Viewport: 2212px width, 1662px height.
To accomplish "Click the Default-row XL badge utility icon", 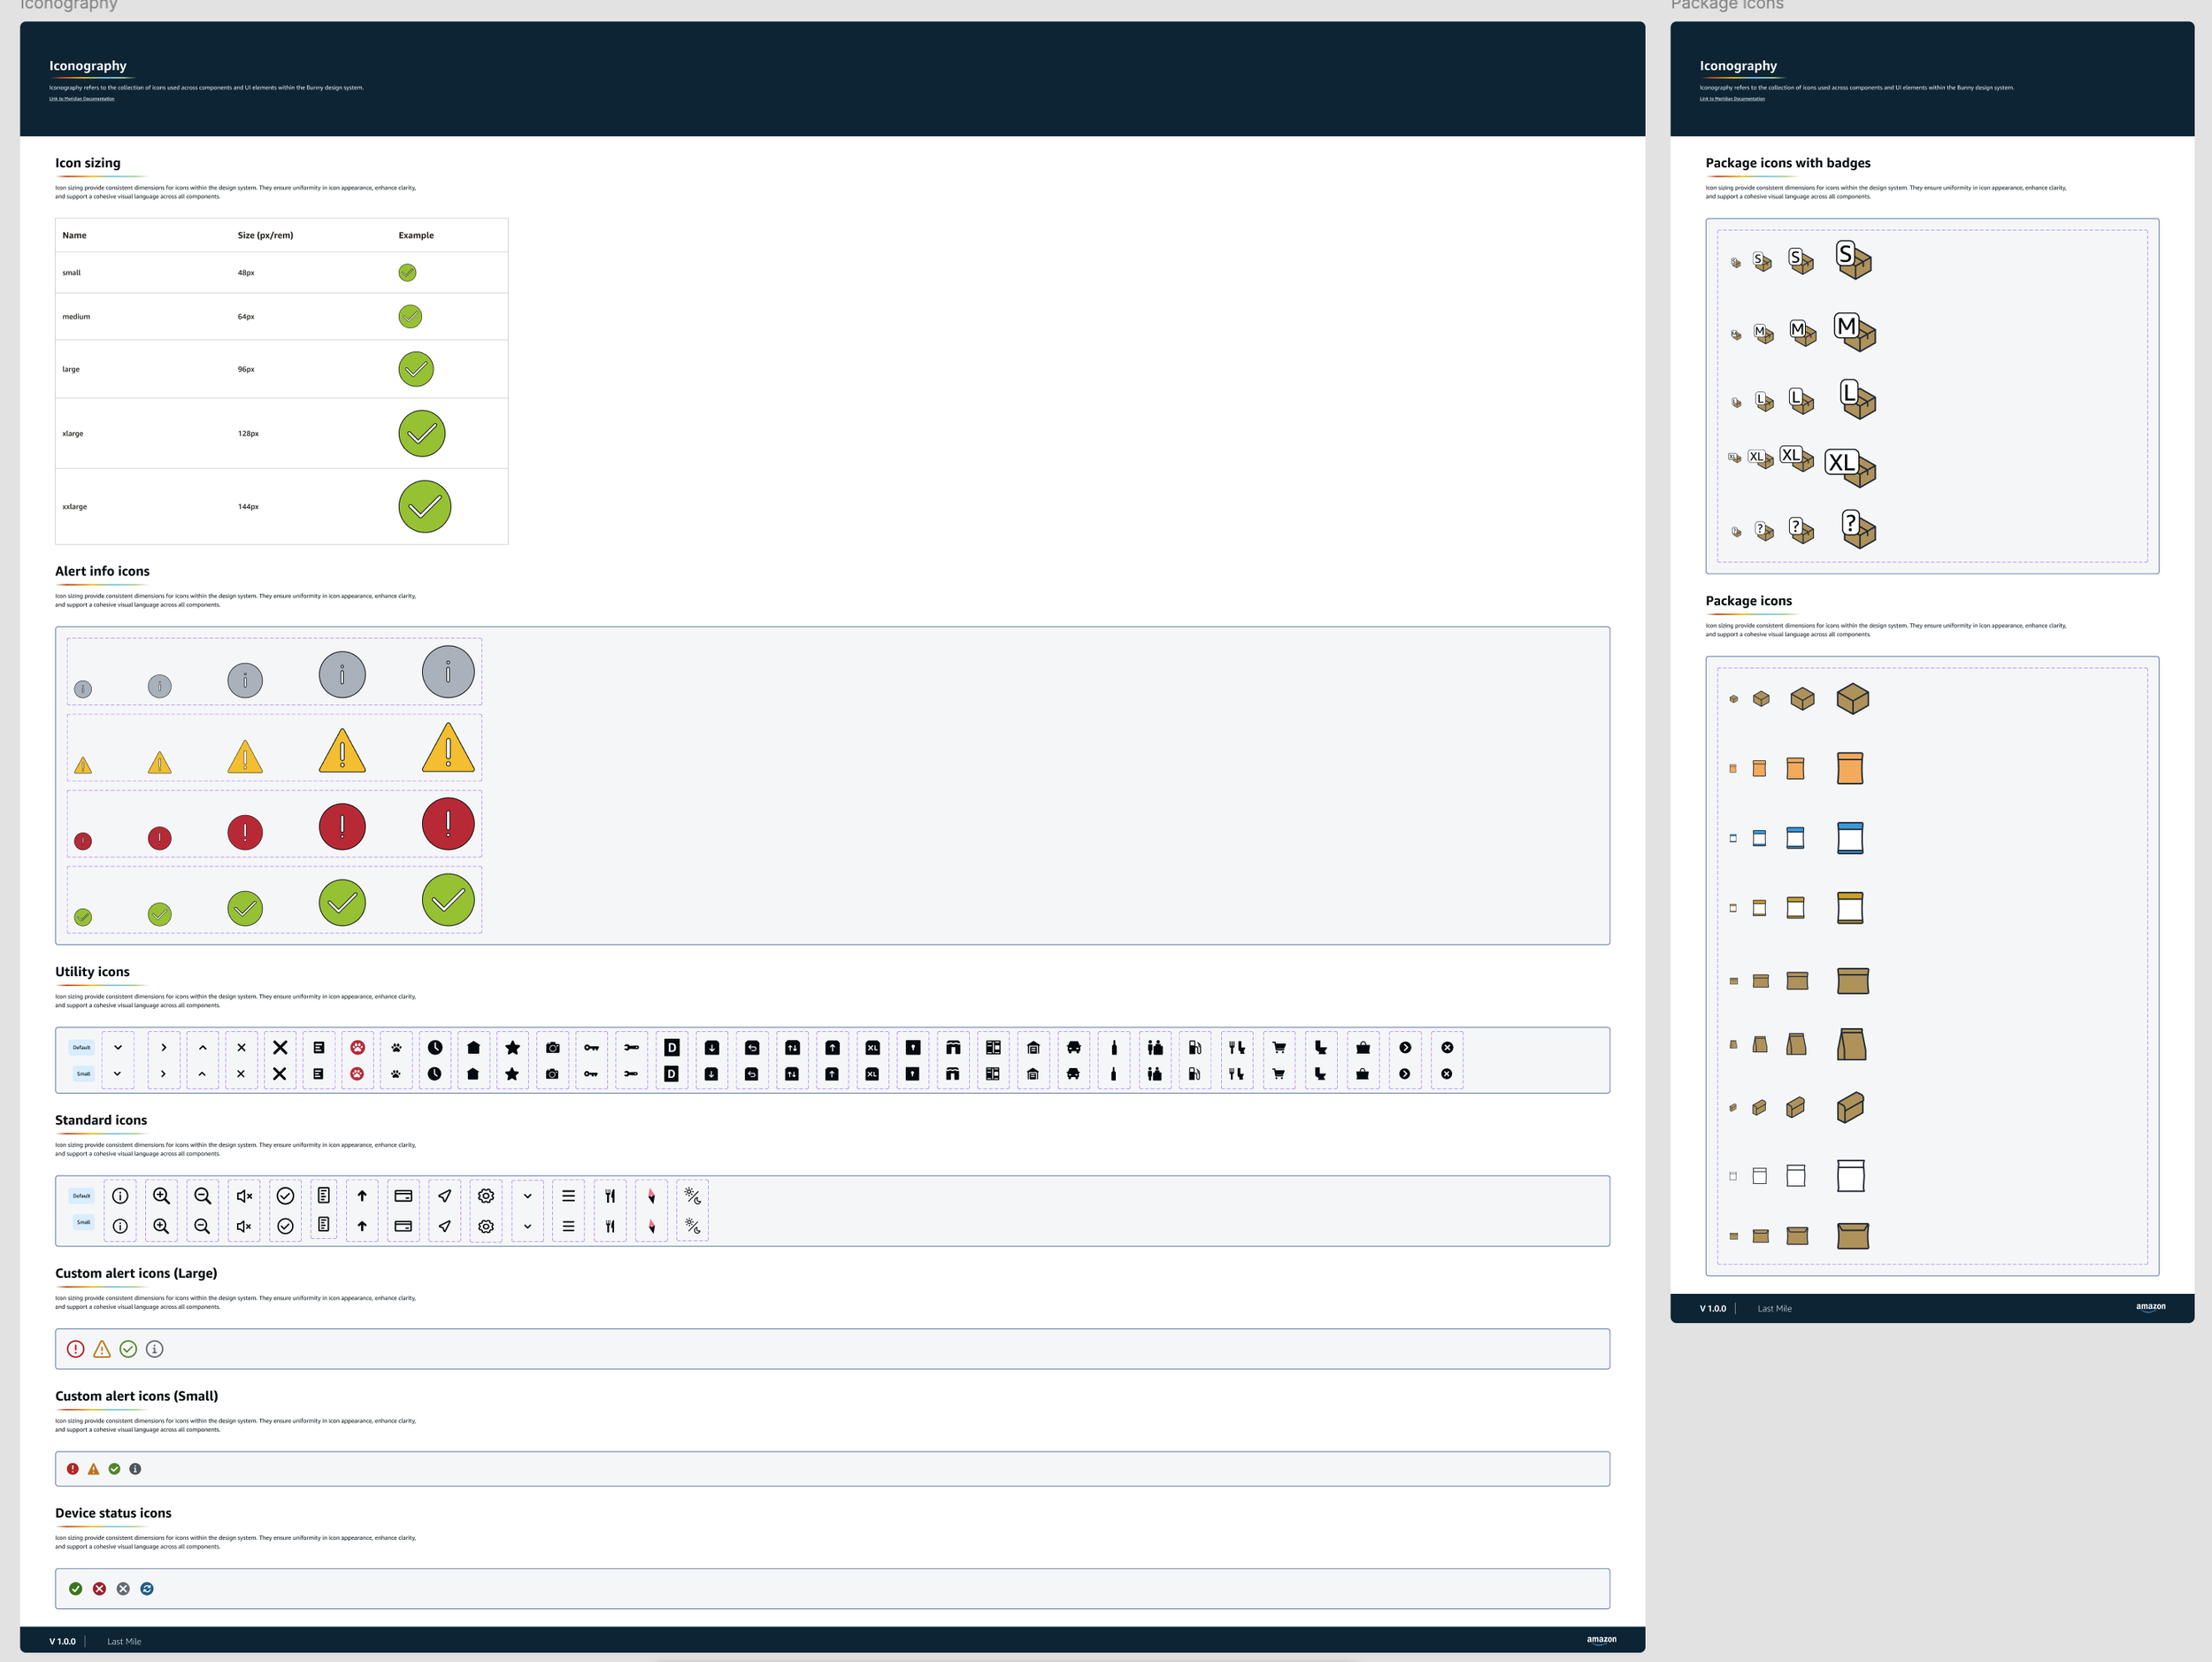I will click(x=873, y=1047).
